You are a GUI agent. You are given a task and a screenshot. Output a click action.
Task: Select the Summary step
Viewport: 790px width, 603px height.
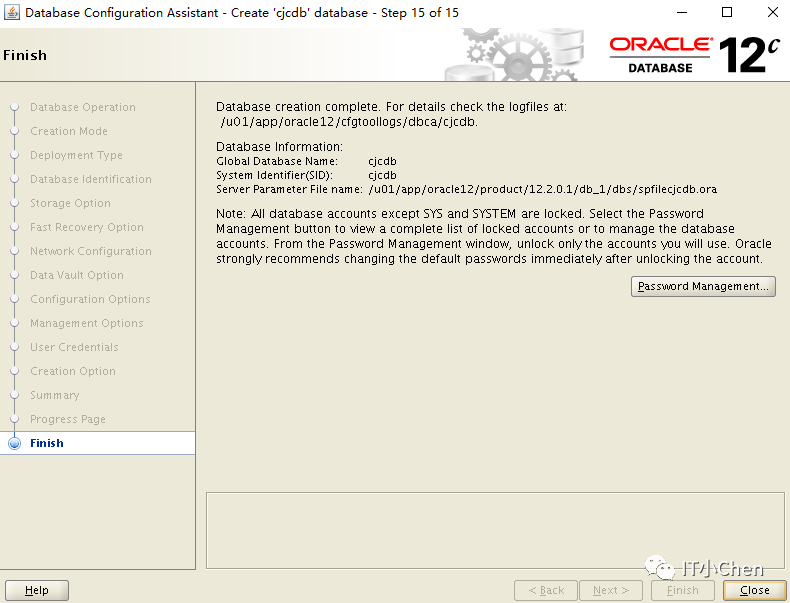point(54,395)
